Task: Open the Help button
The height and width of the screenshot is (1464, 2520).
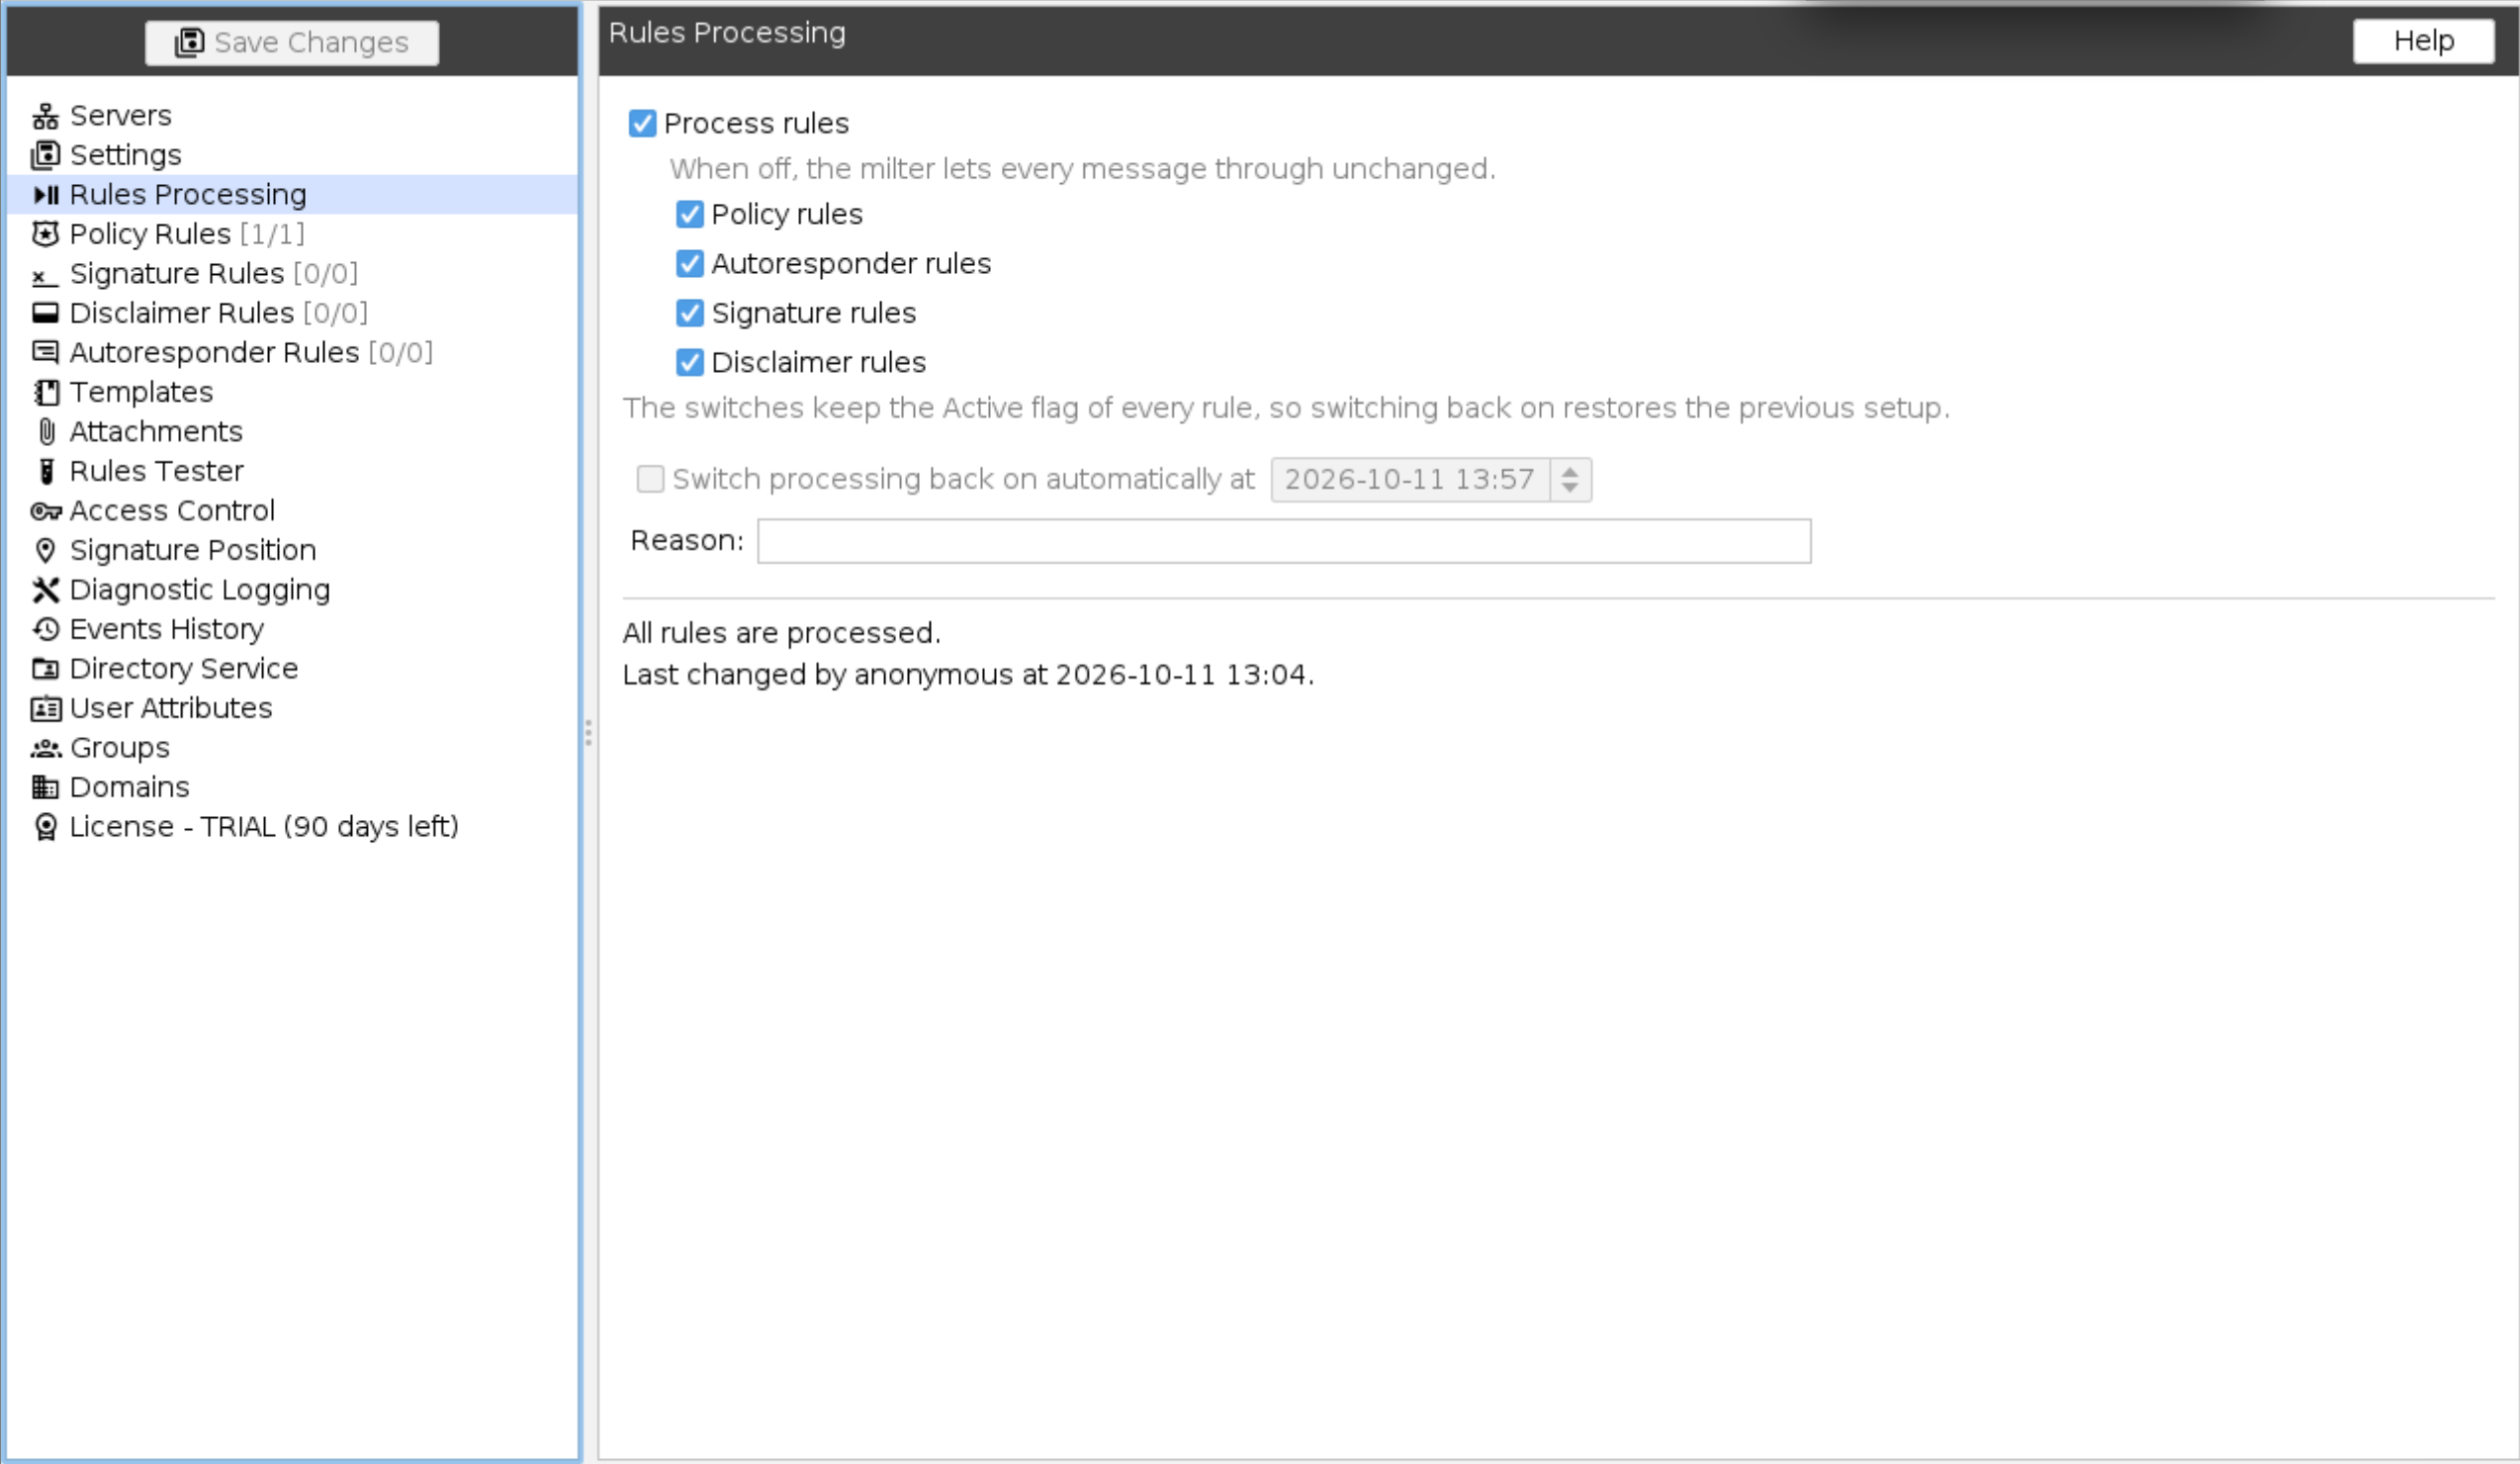Action: click(x=2423, y=41)
